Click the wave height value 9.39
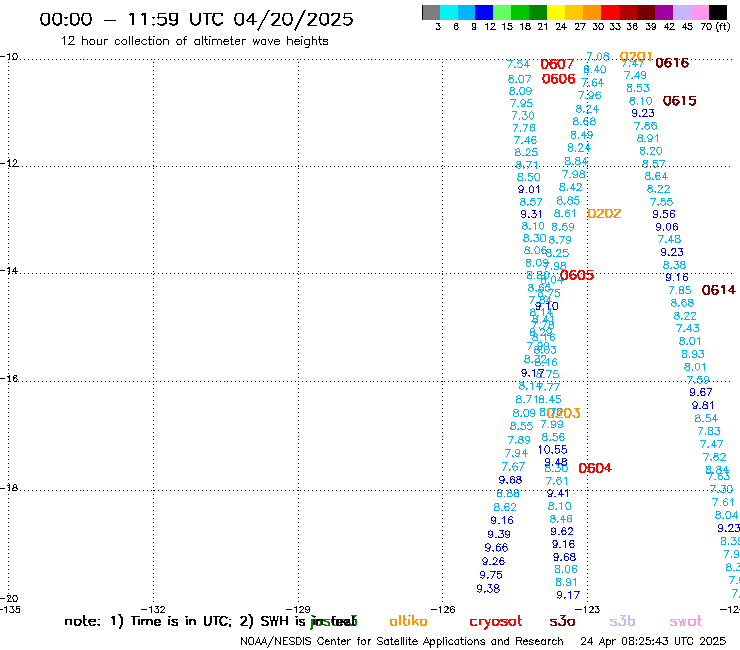 click(498, 534)
